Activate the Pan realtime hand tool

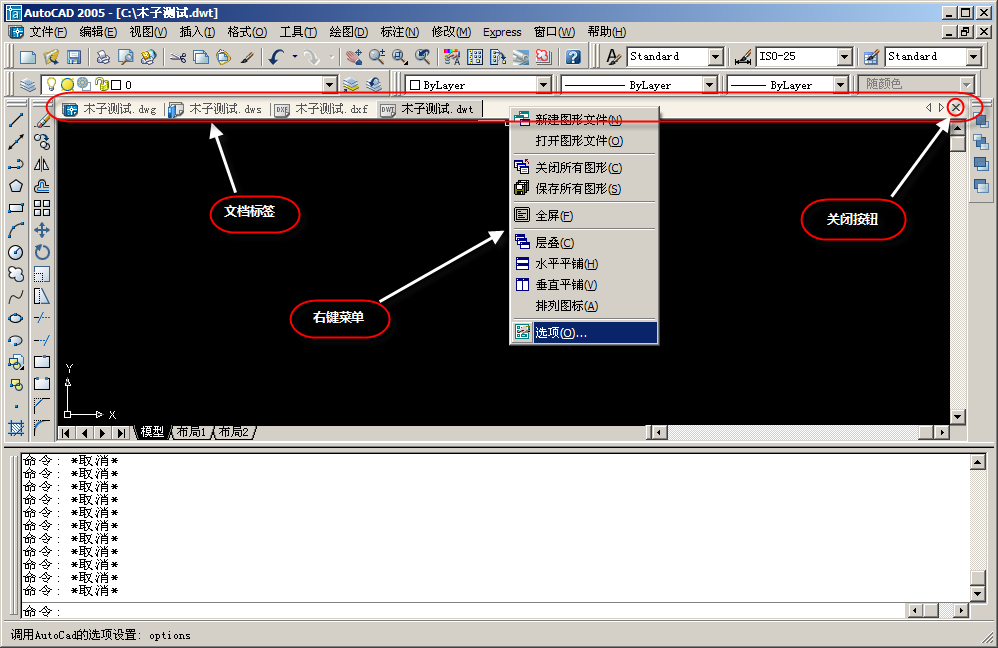(352, 57)
